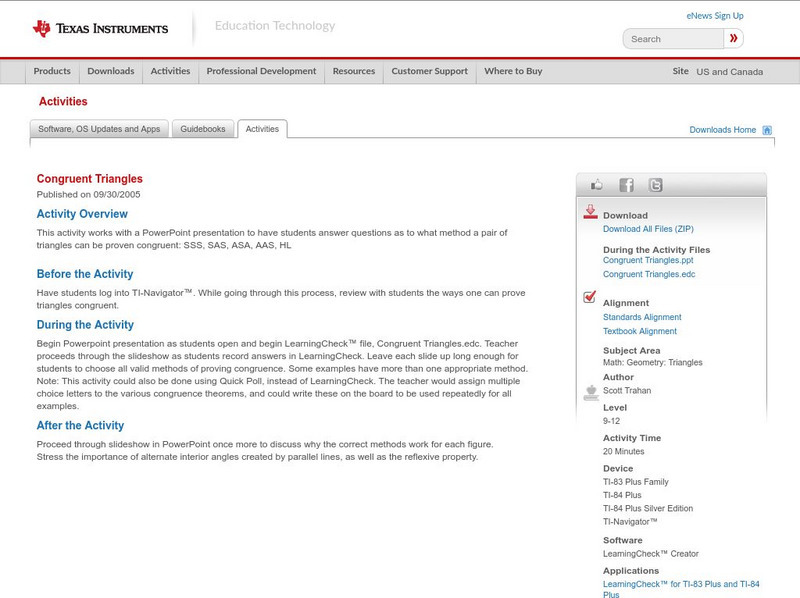Screen dimensions: 800x598
Task: Click inside the Search input field
Action: click(668, 38)
